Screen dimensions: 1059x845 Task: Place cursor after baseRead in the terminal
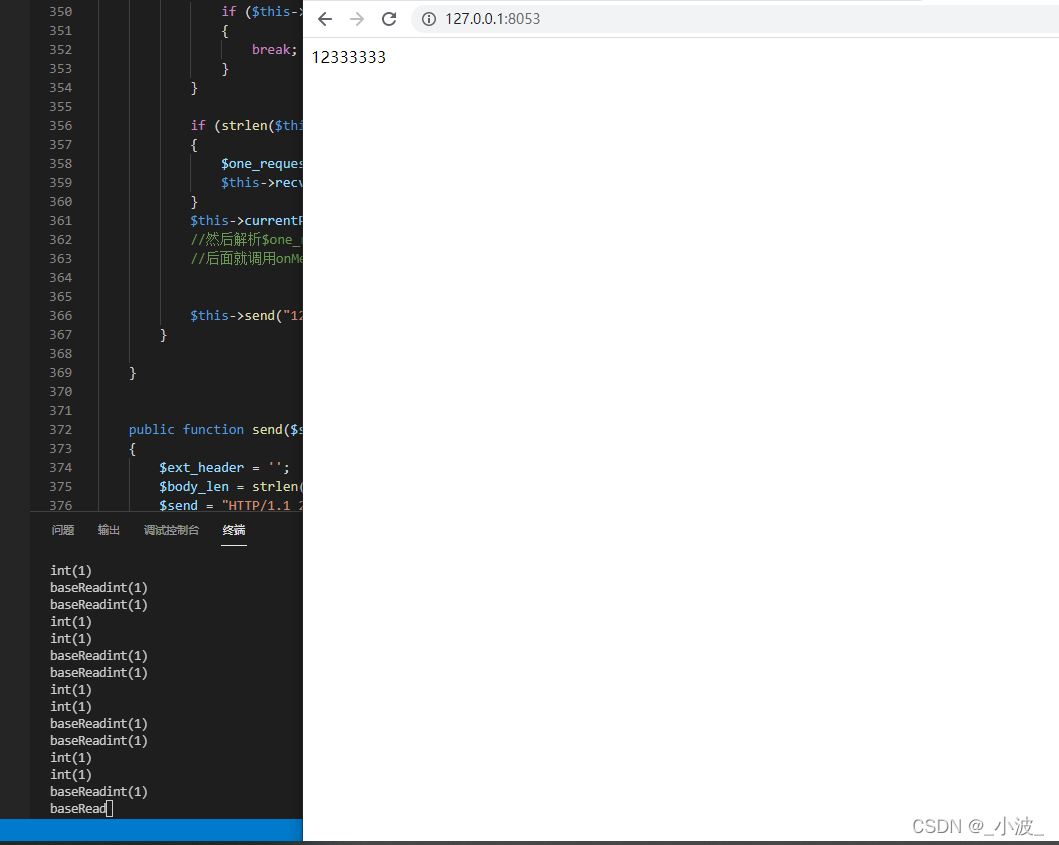click(x=111, y=808)
